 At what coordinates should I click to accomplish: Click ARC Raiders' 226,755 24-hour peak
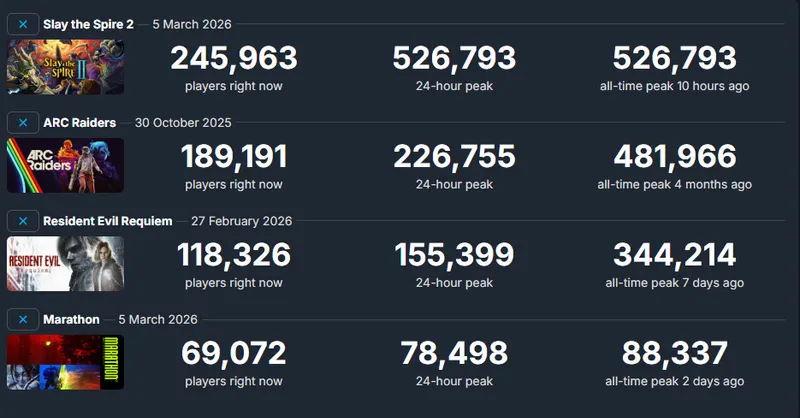(x=455, y=157)
